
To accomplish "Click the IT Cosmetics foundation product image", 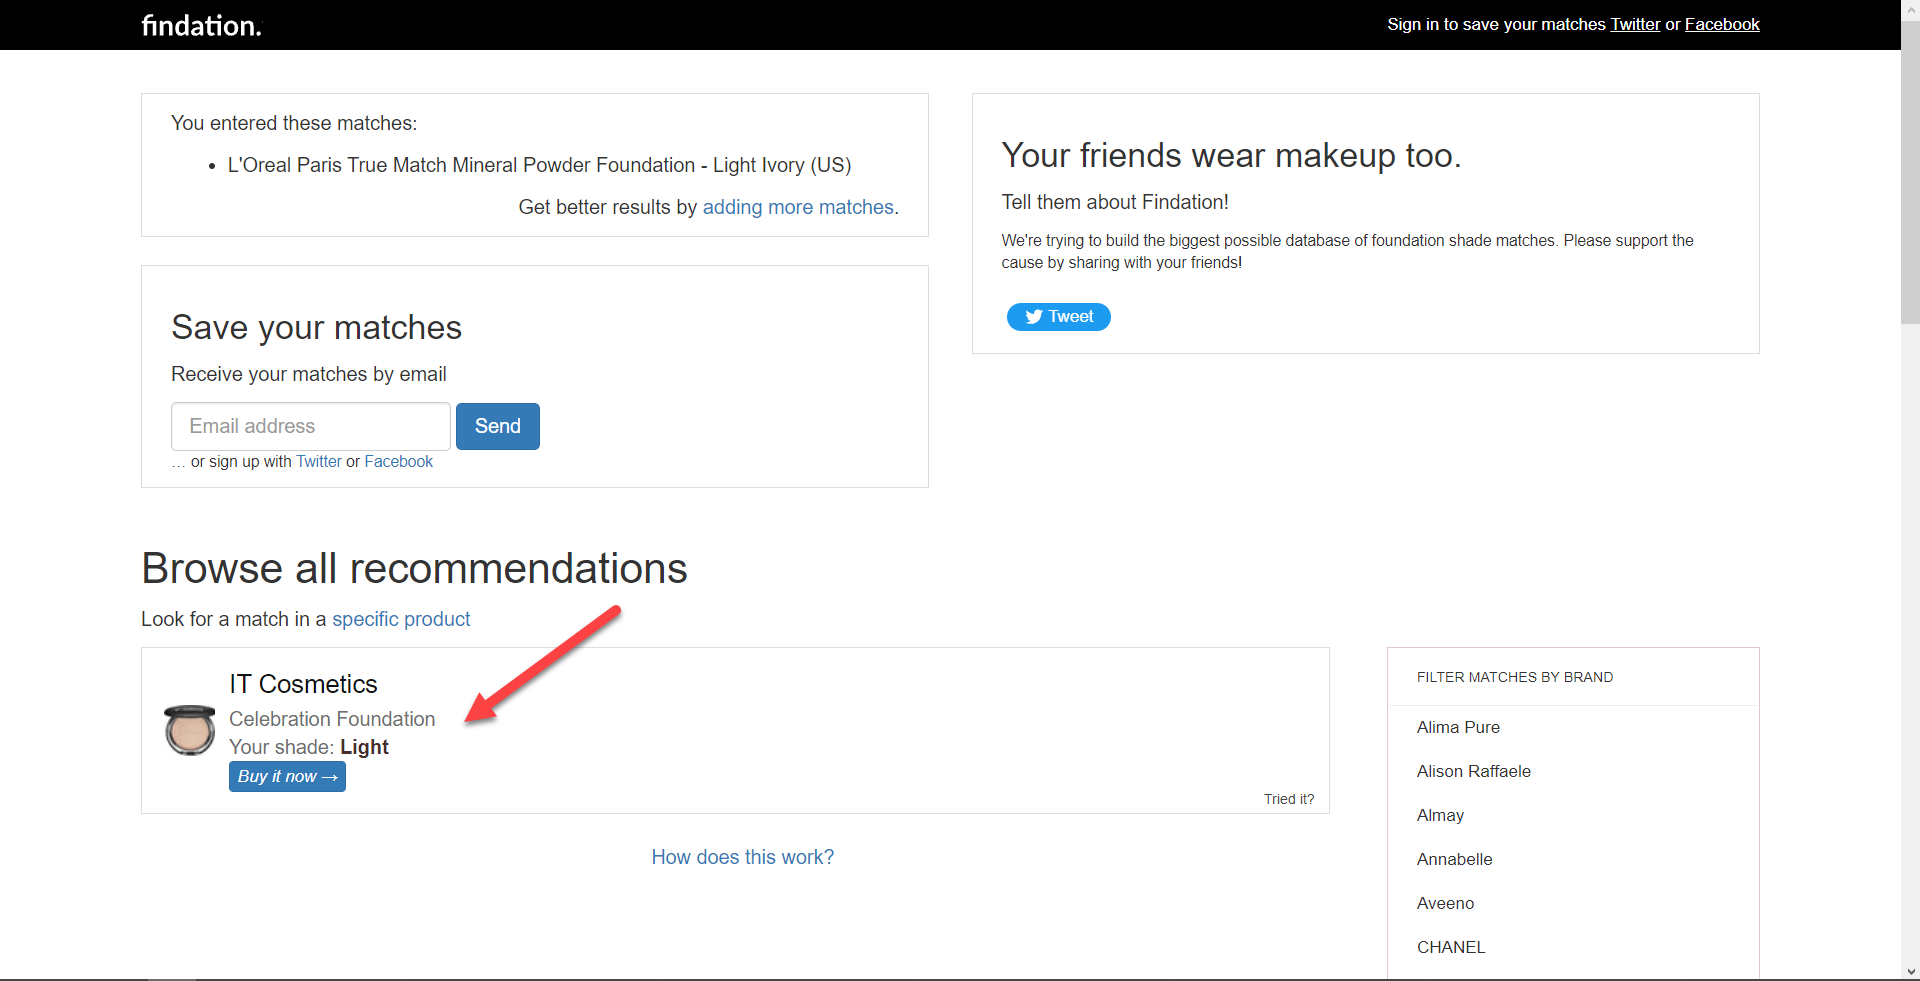I will 189,730.
